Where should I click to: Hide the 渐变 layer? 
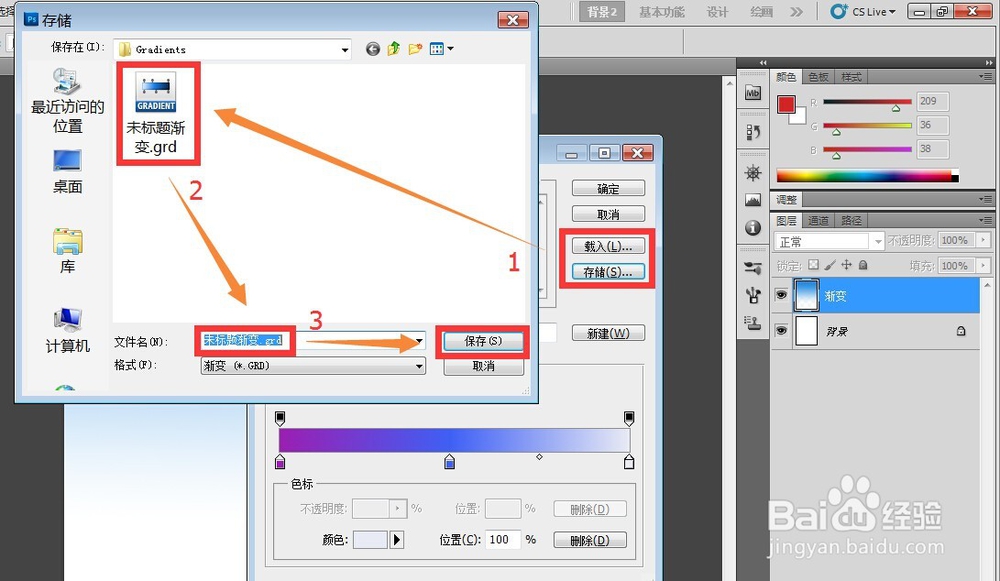pyautogui.click(x=781, y=295)
